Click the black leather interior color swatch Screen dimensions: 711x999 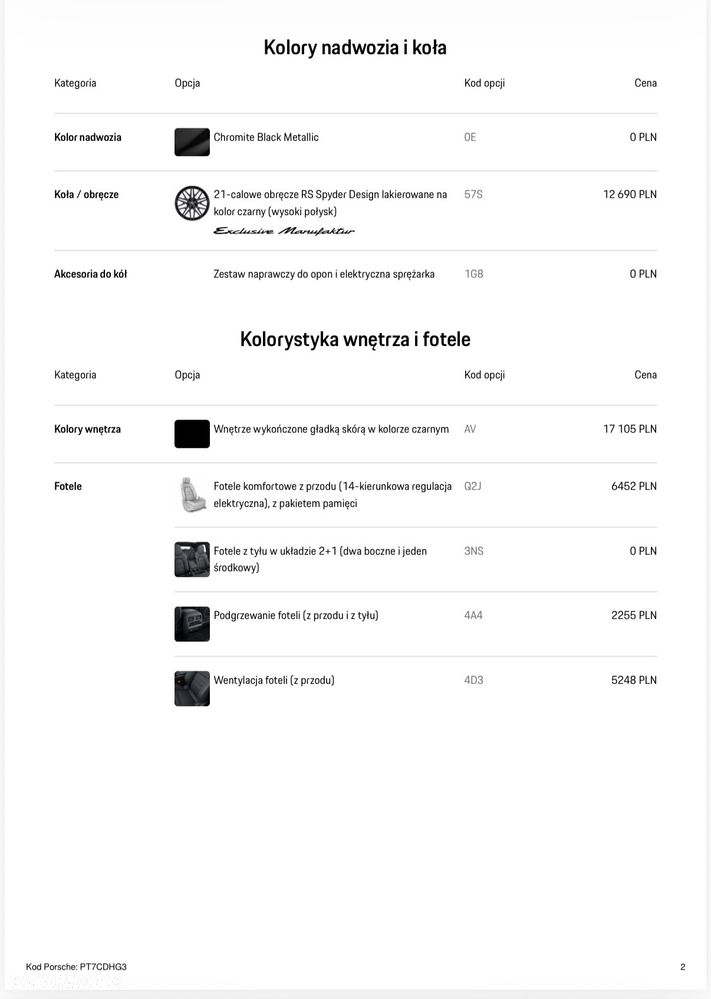[192, 433]
